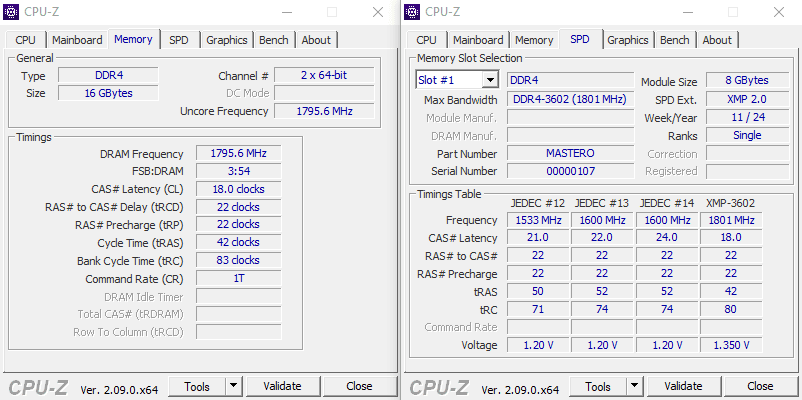Image resolution: width=802 pixels, height=400 pixels.
Task: Open Tools dropdown arrow in left window
Action: 234,386
